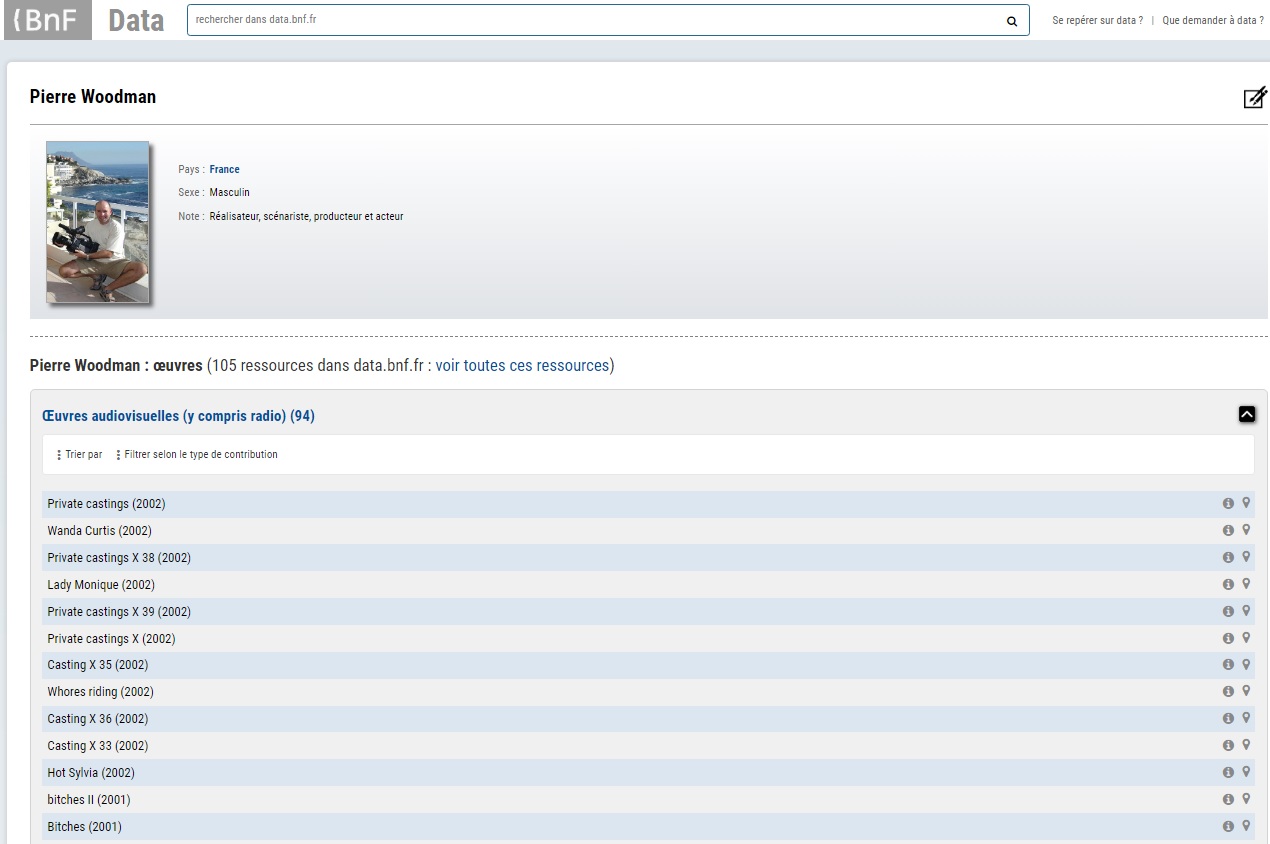
Task: Click the BnF logo
Action: click(47, 20)
